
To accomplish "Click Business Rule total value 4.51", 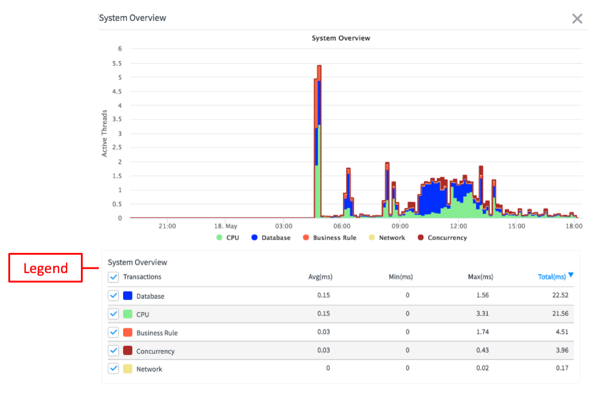I will point(562,332).
